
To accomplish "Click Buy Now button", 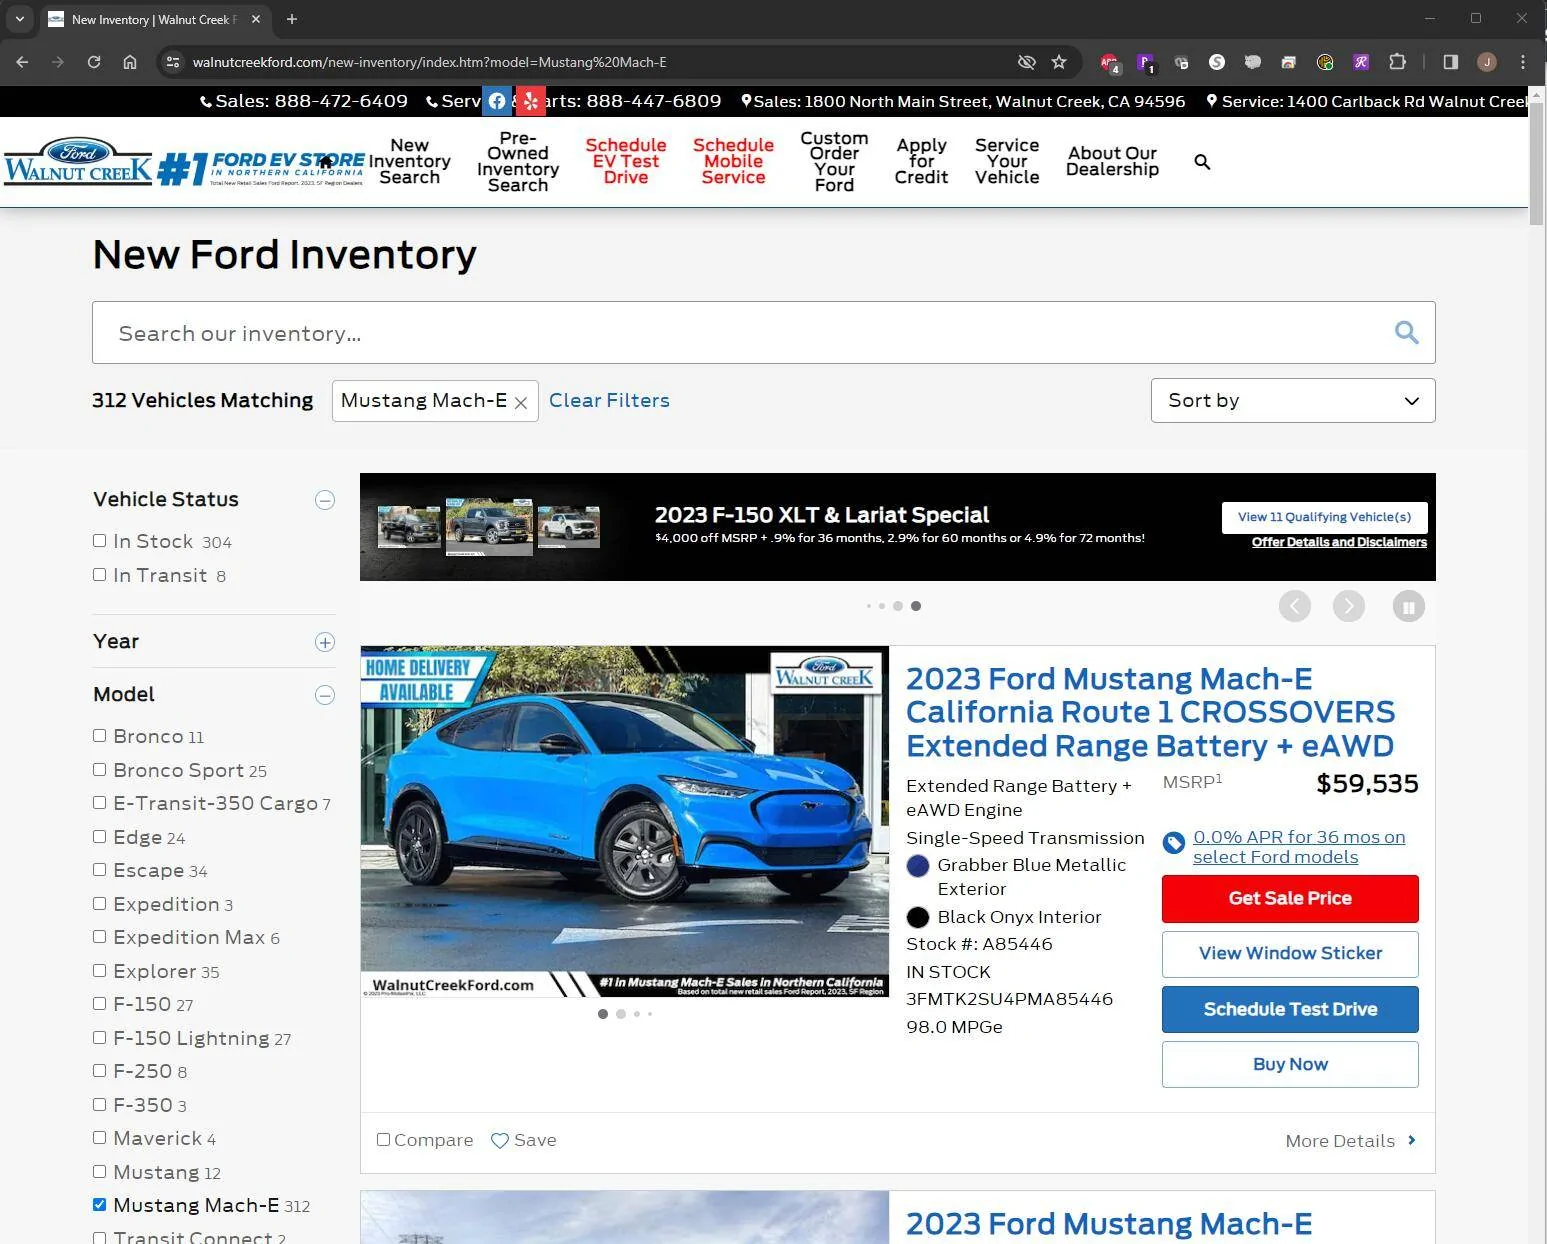I will (1290, 1065).
